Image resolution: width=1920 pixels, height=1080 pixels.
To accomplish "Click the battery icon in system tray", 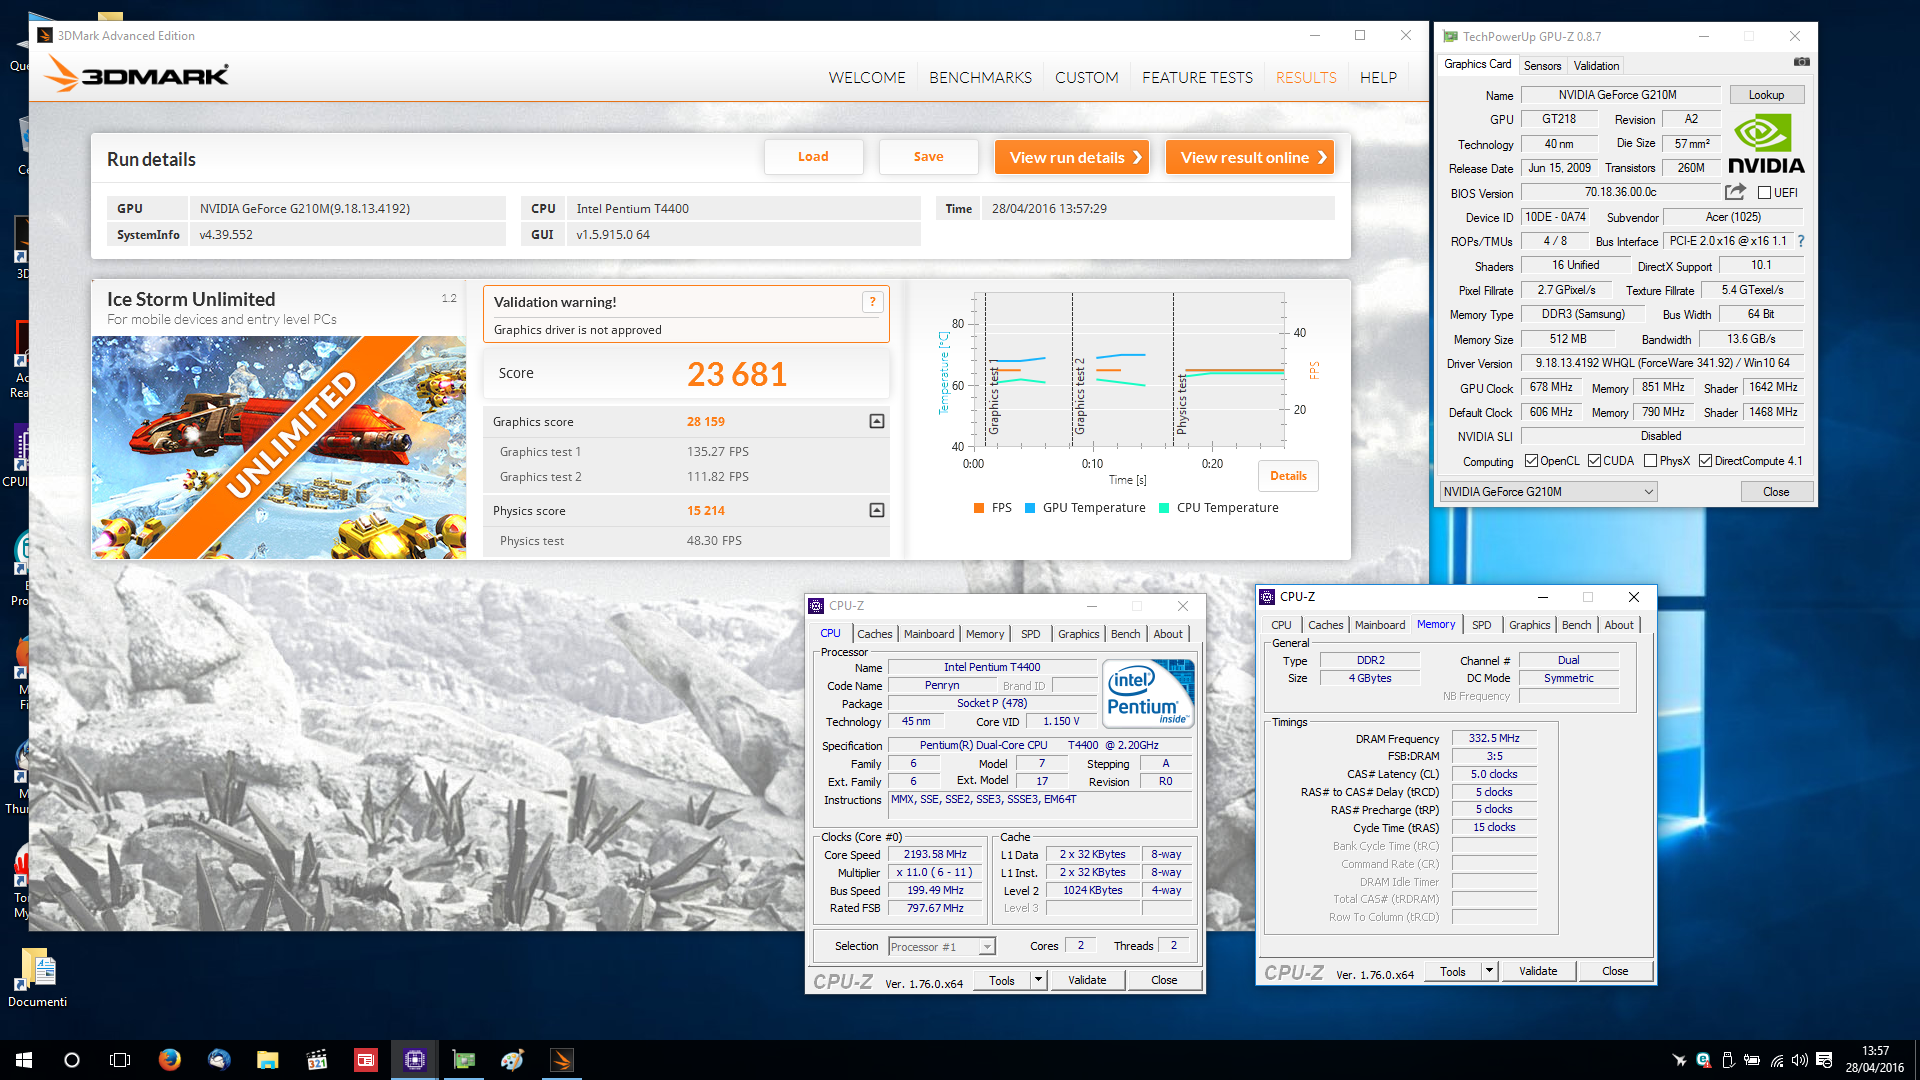I will [x=1752, y=1060].
